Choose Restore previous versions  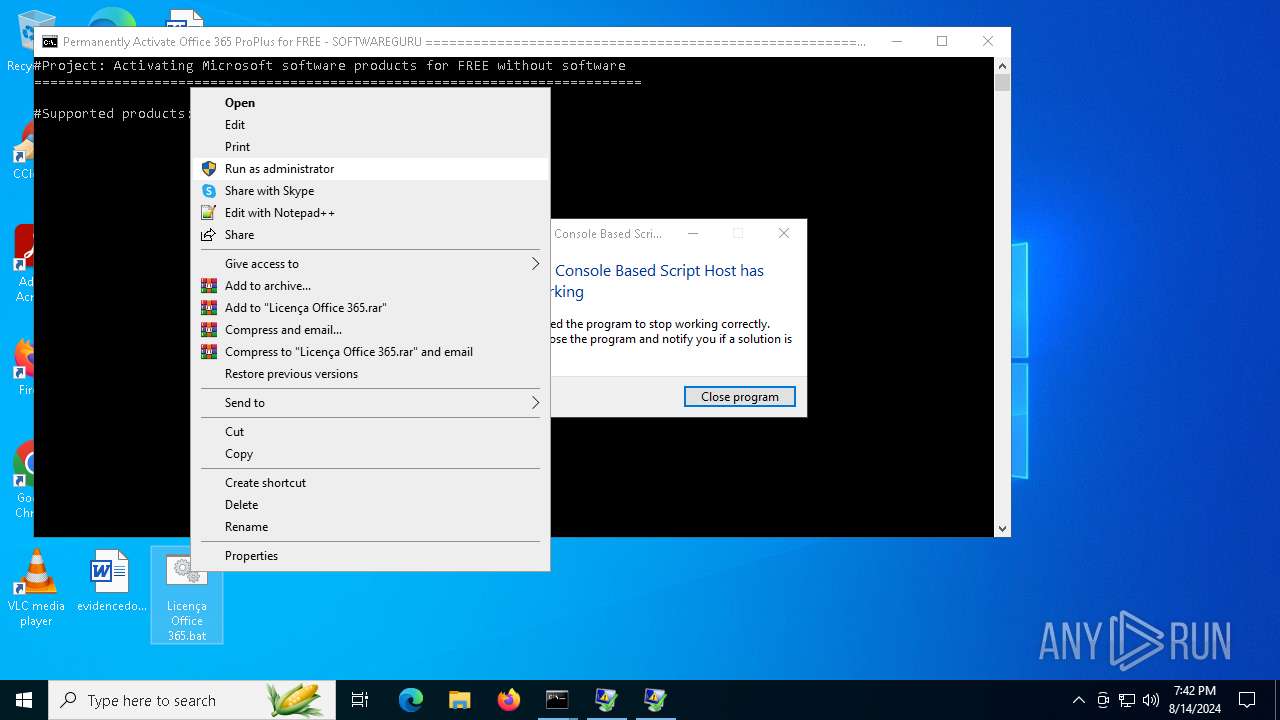click(370, 374)
